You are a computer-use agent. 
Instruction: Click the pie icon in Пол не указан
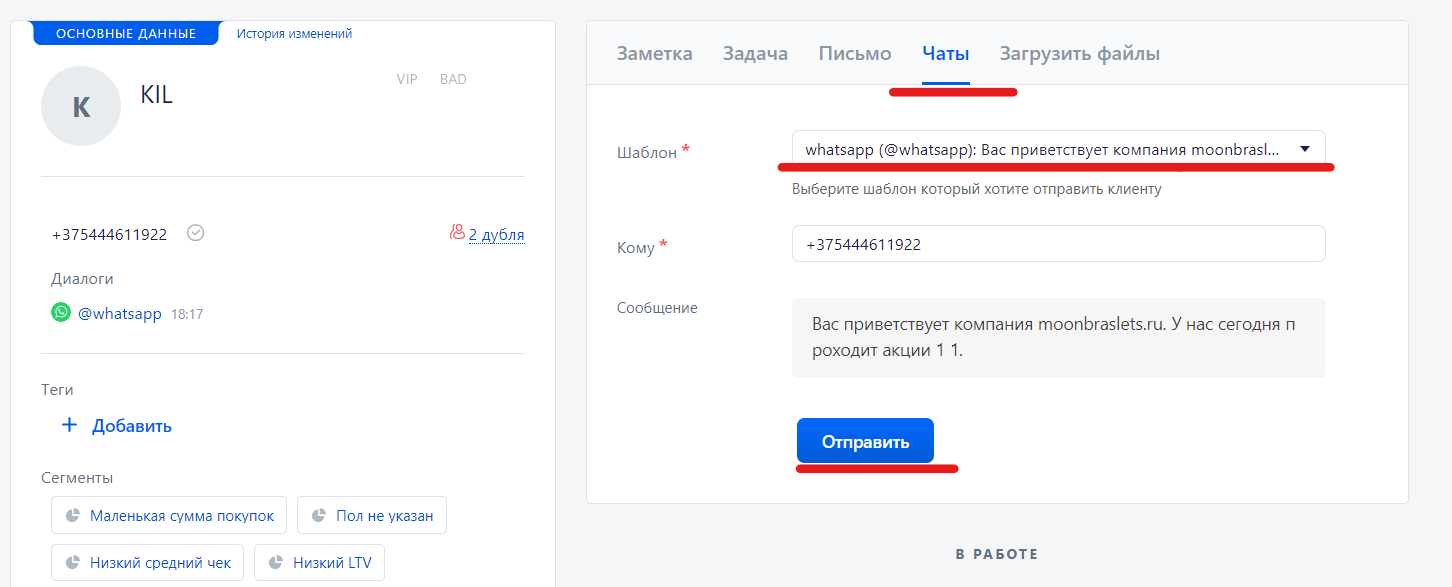318,516
